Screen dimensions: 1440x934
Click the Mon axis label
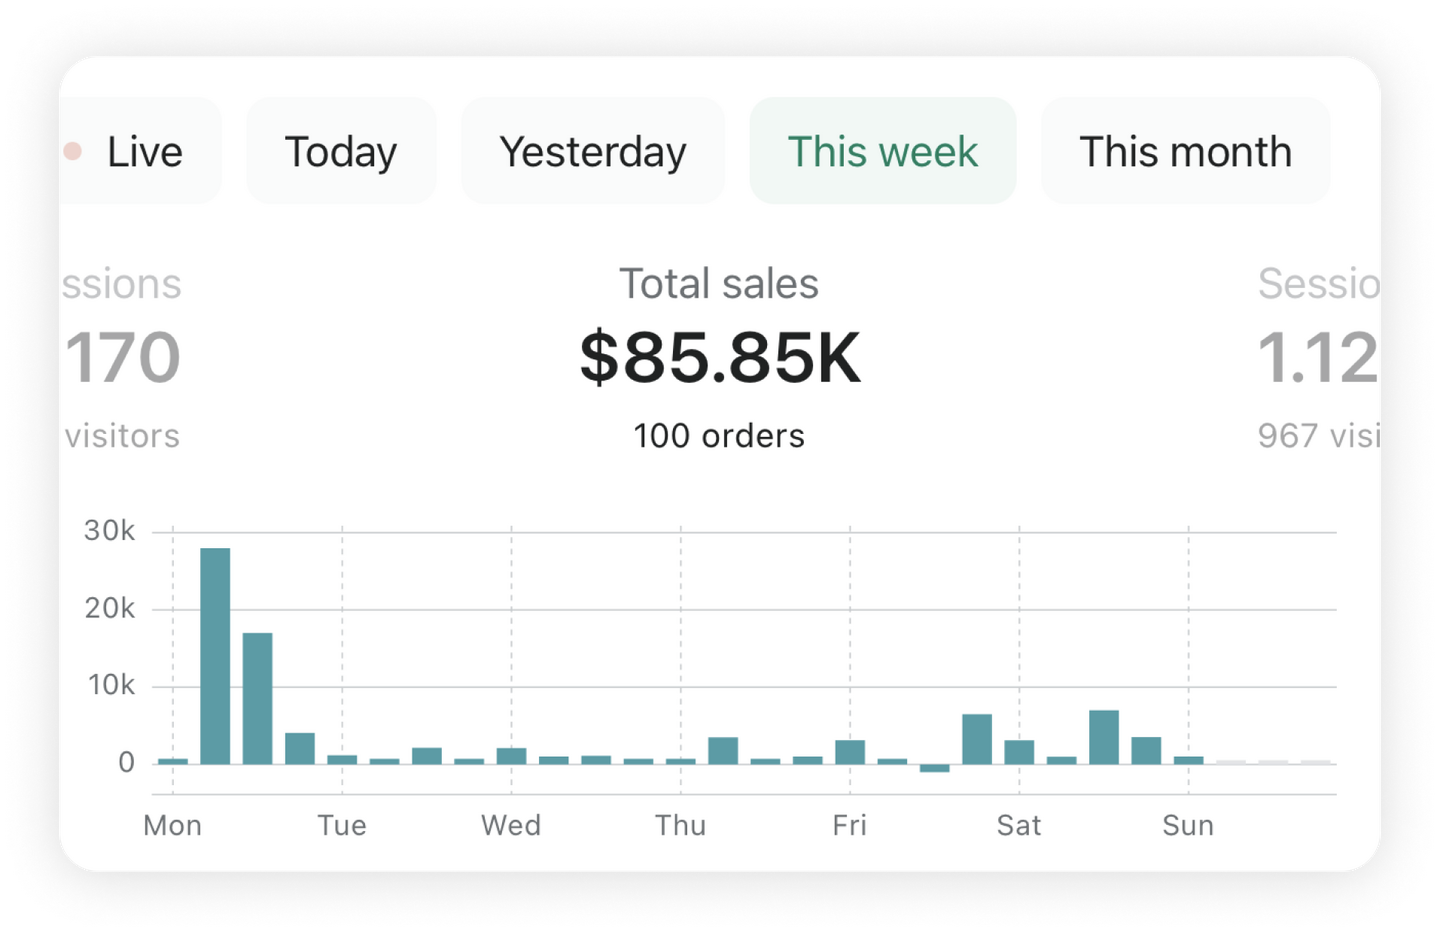[x=172, y=826]
